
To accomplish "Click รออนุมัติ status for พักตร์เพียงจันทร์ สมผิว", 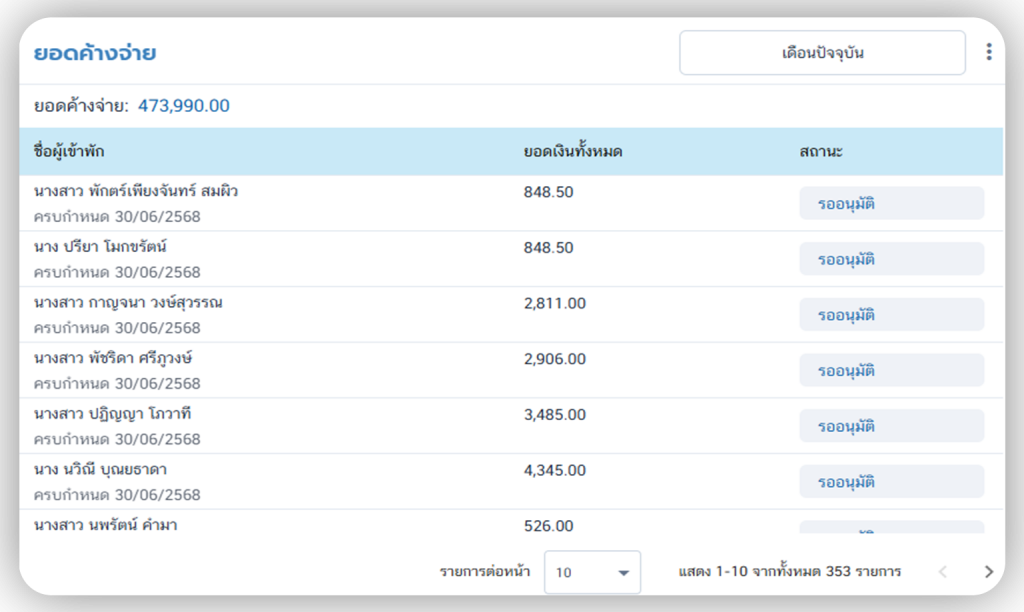I will point(890,204).
